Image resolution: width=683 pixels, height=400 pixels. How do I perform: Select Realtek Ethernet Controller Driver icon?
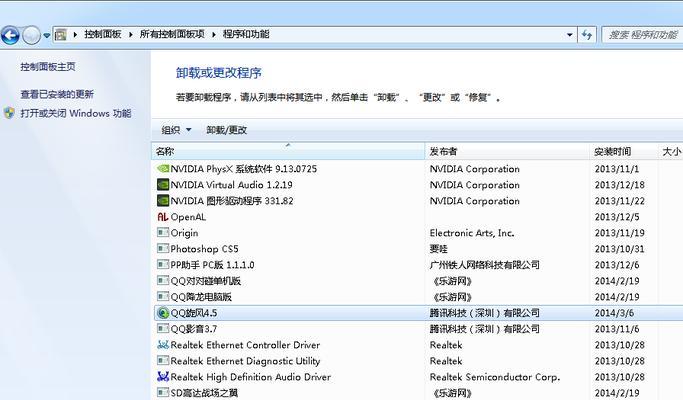tap(162, 345)
